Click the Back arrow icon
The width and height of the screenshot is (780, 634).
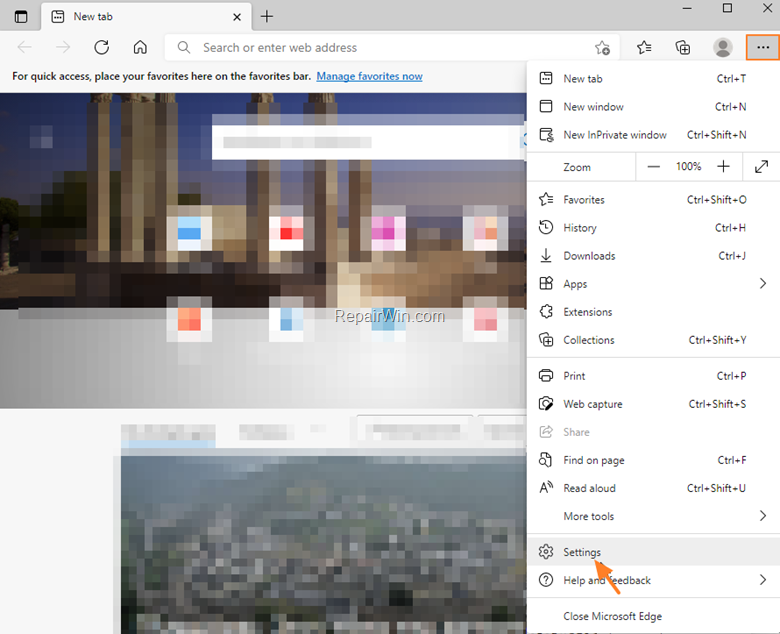24,47
